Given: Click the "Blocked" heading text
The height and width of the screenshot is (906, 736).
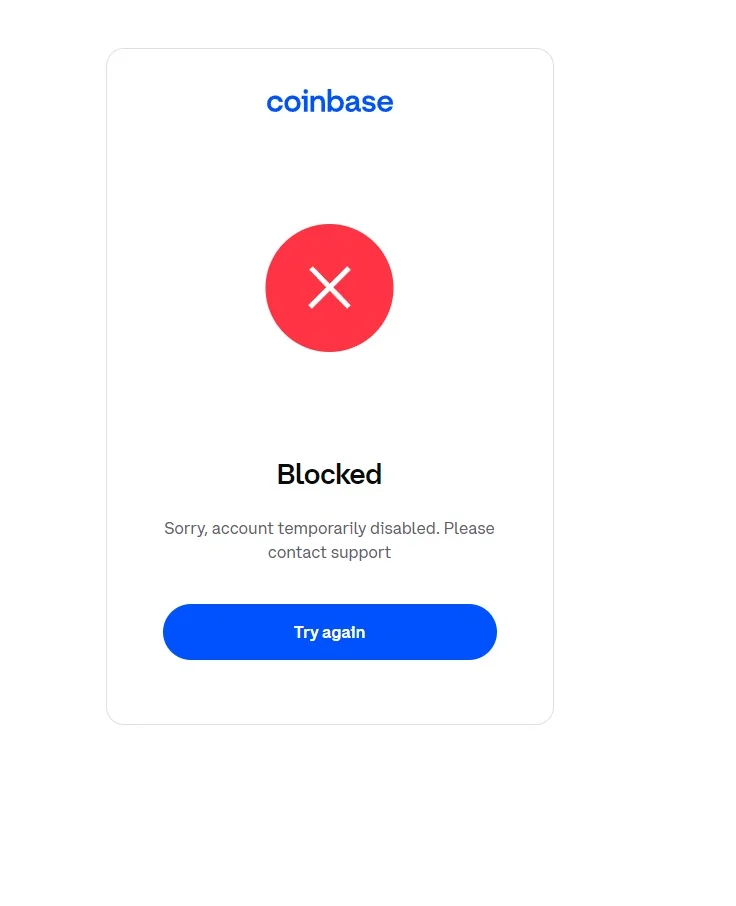Looking at the screenshot, I should pos(329,474).
